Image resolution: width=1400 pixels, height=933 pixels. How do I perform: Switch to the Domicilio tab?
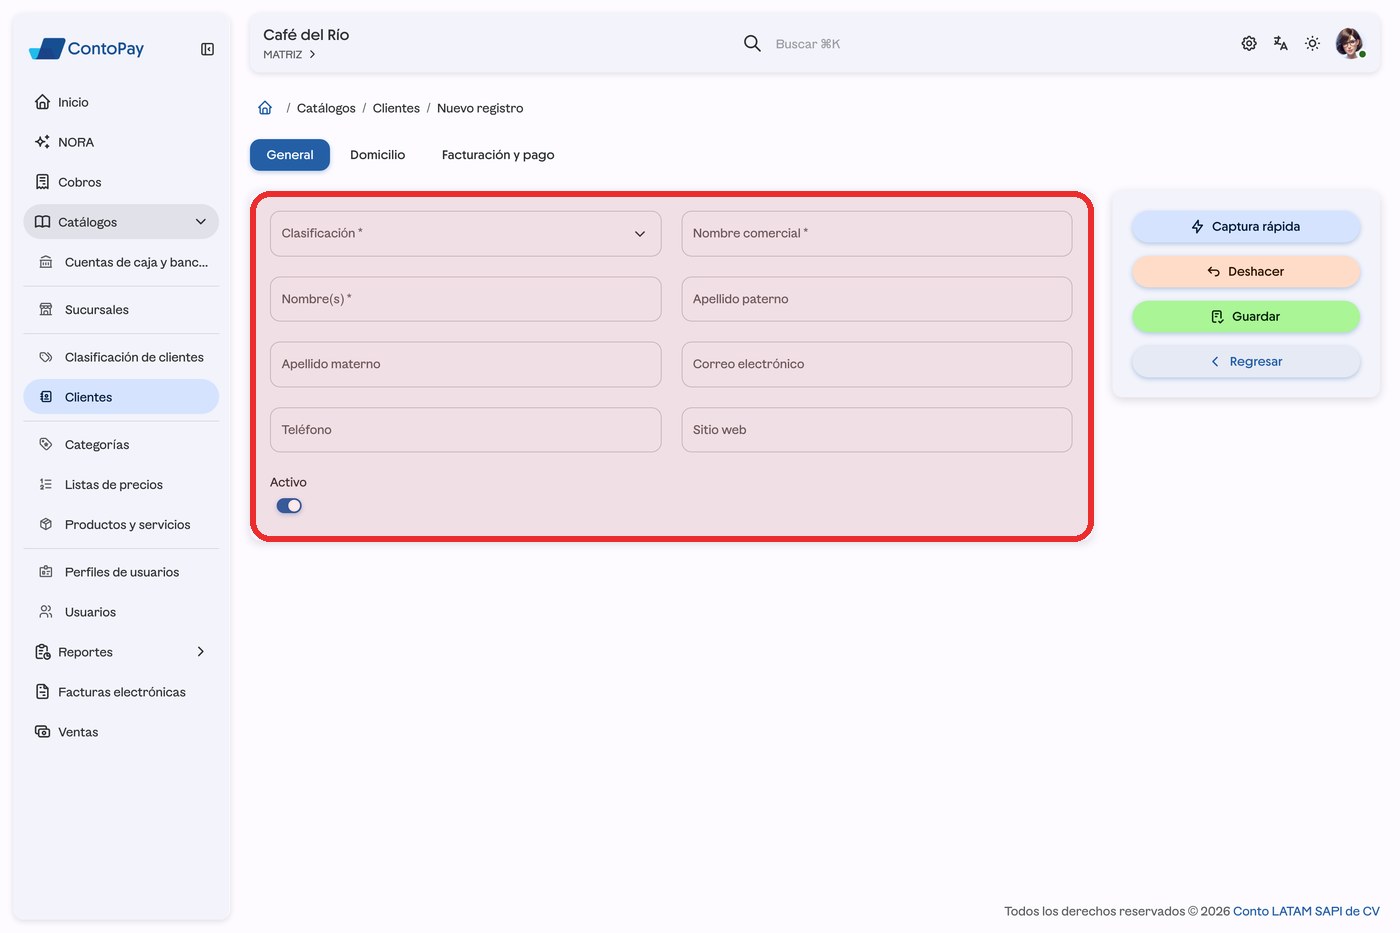[x=378, y=155]
